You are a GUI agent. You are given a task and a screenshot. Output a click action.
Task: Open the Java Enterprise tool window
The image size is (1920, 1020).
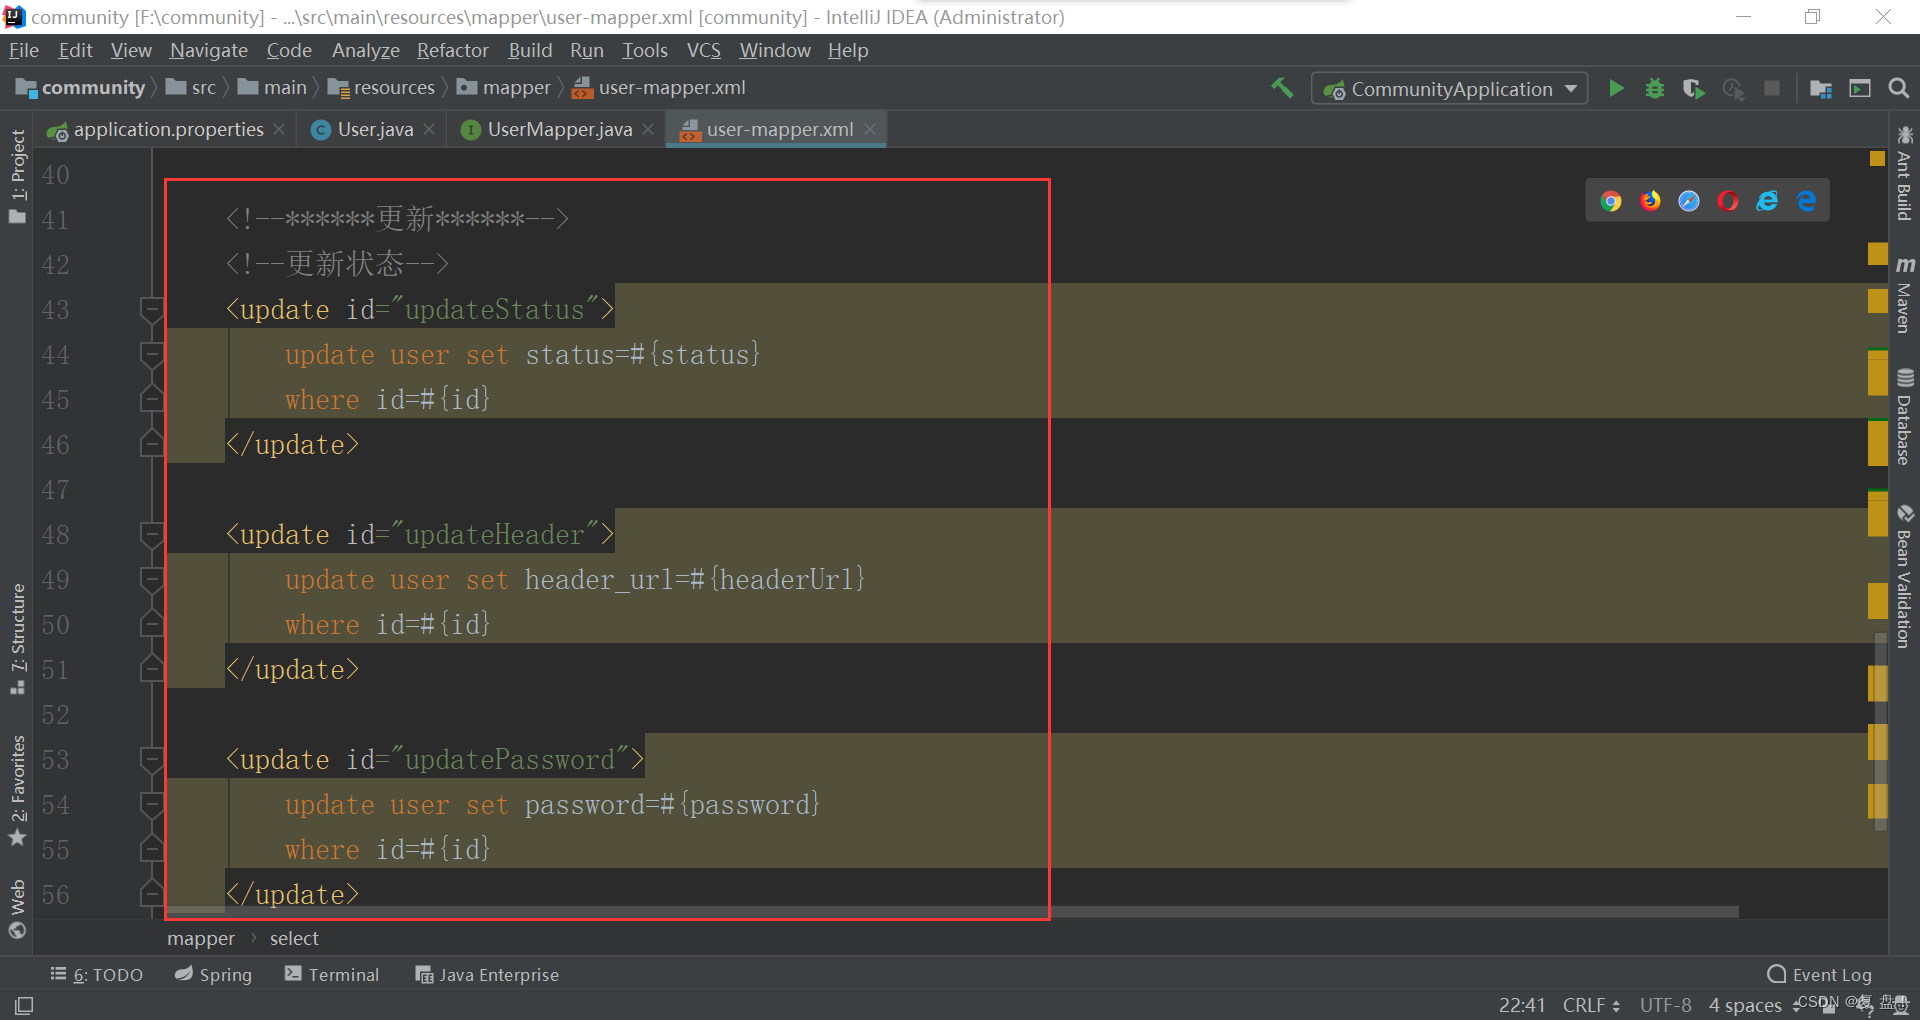point(487,975)
